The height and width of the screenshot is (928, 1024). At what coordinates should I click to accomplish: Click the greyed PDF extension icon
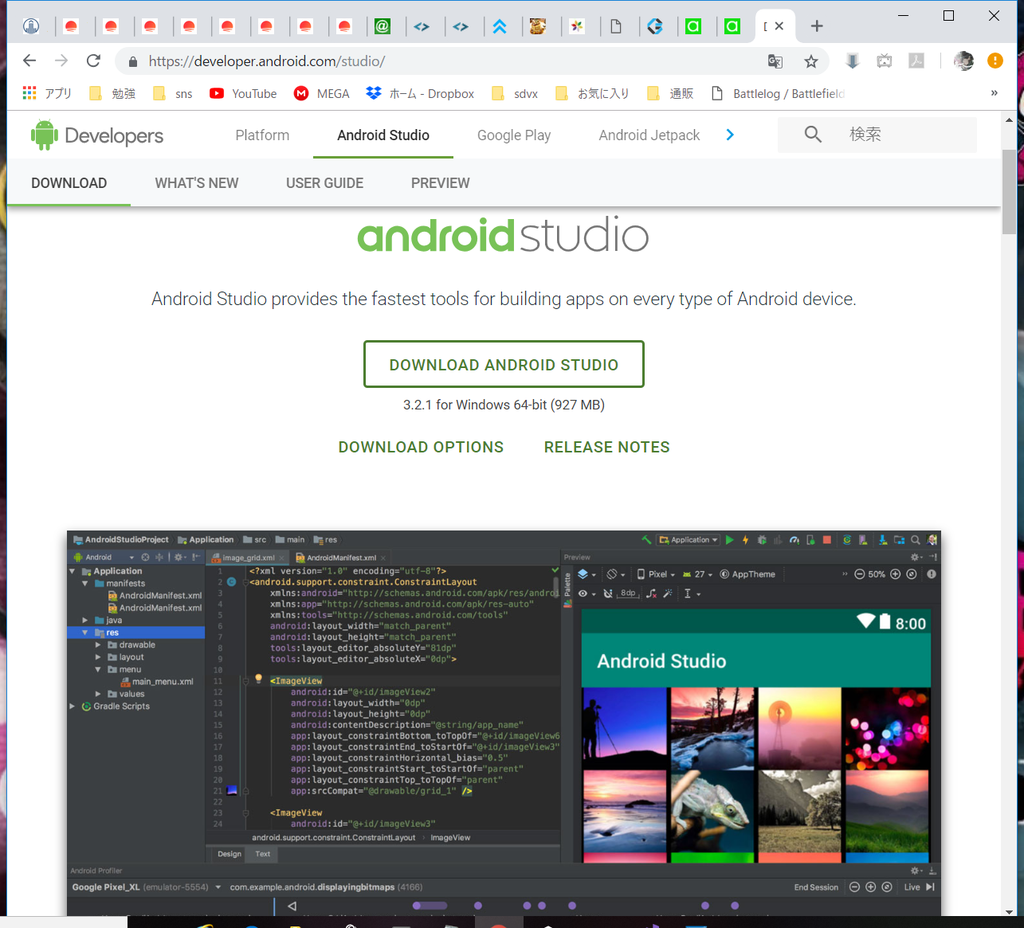(x=916, y=61)
